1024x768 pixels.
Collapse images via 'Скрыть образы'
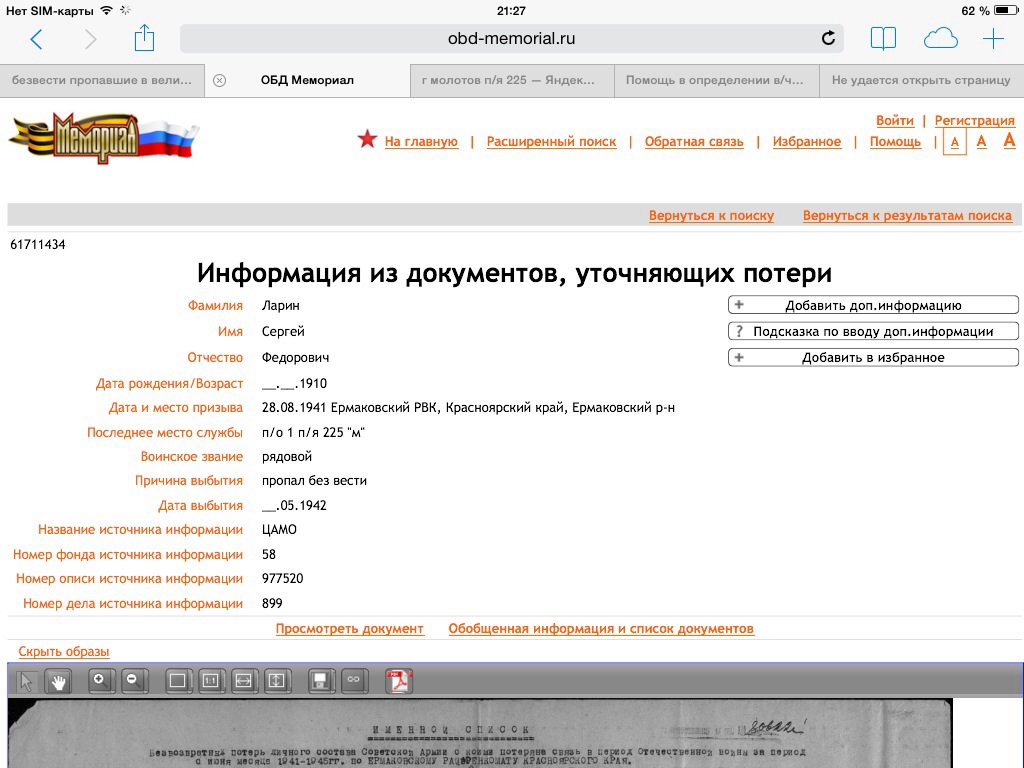coord(64,652)
